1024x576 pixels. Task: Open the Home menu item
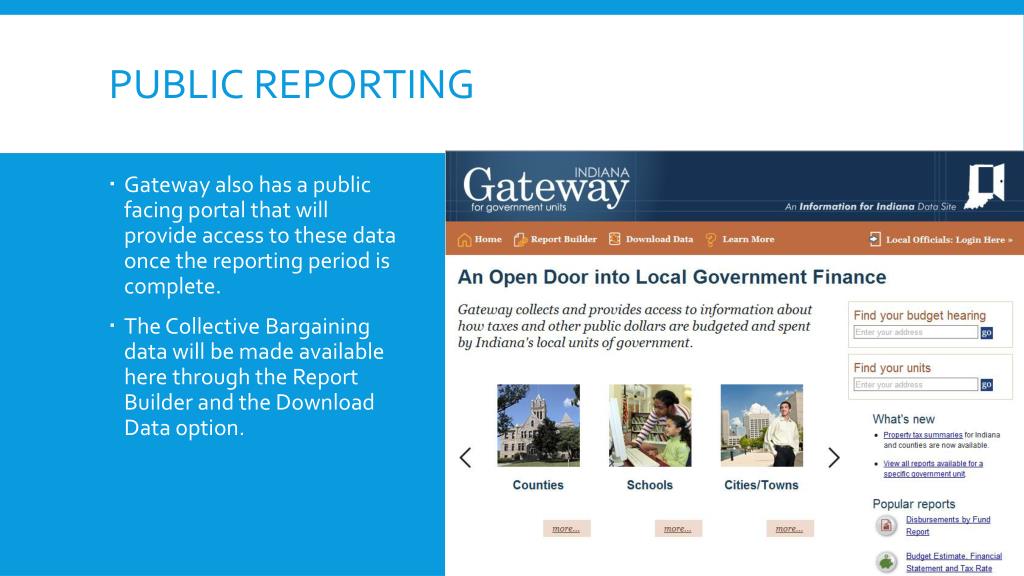click(x=488, y=239)
